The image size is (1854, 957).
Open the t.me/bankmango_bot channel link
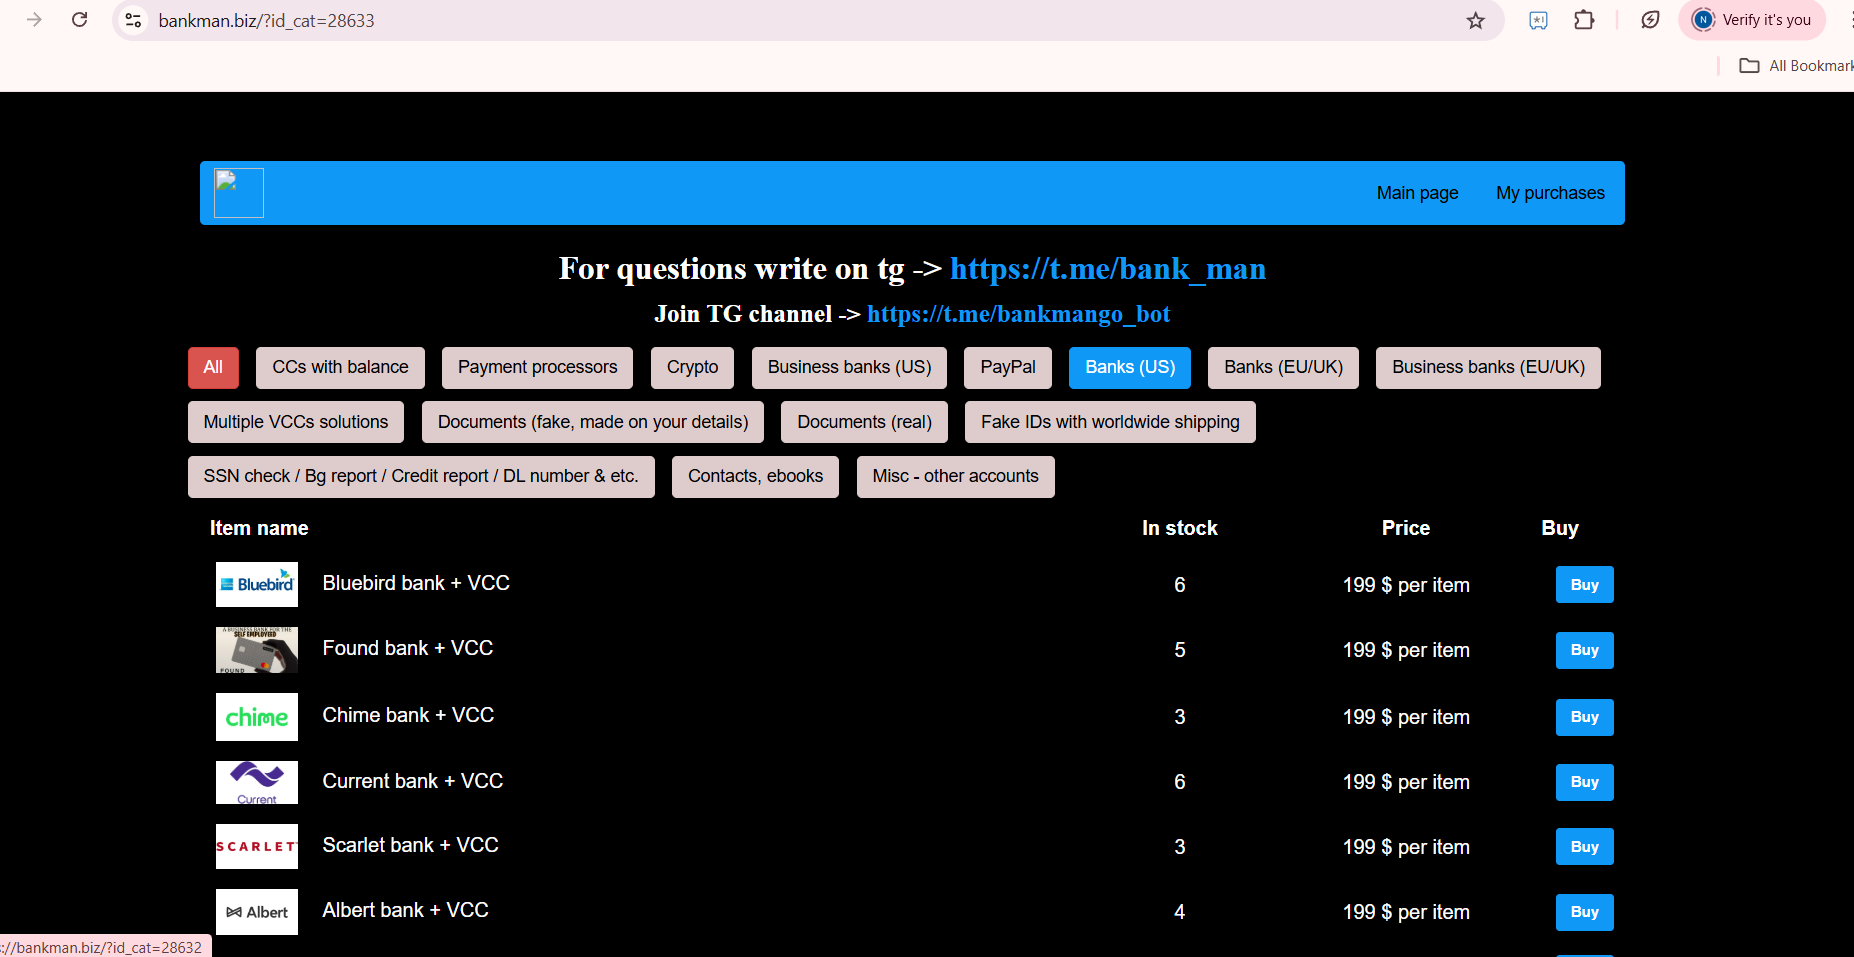1018,314
